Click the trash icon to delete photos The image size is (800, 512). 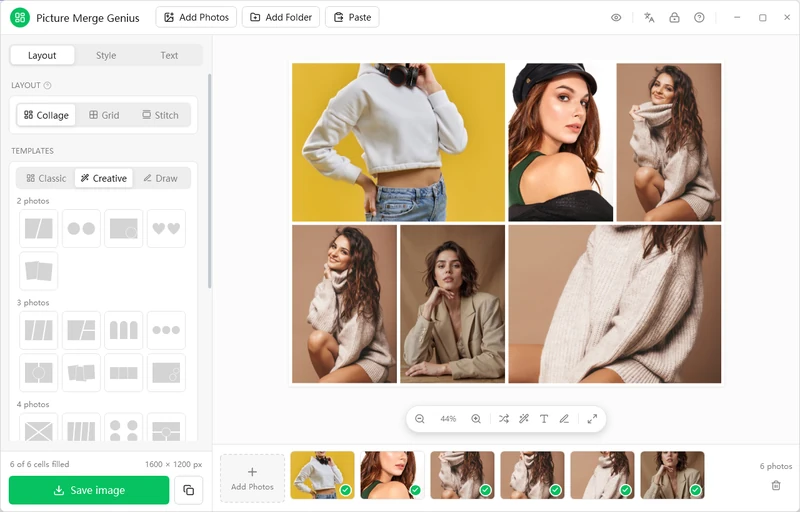tap(776, 485)
